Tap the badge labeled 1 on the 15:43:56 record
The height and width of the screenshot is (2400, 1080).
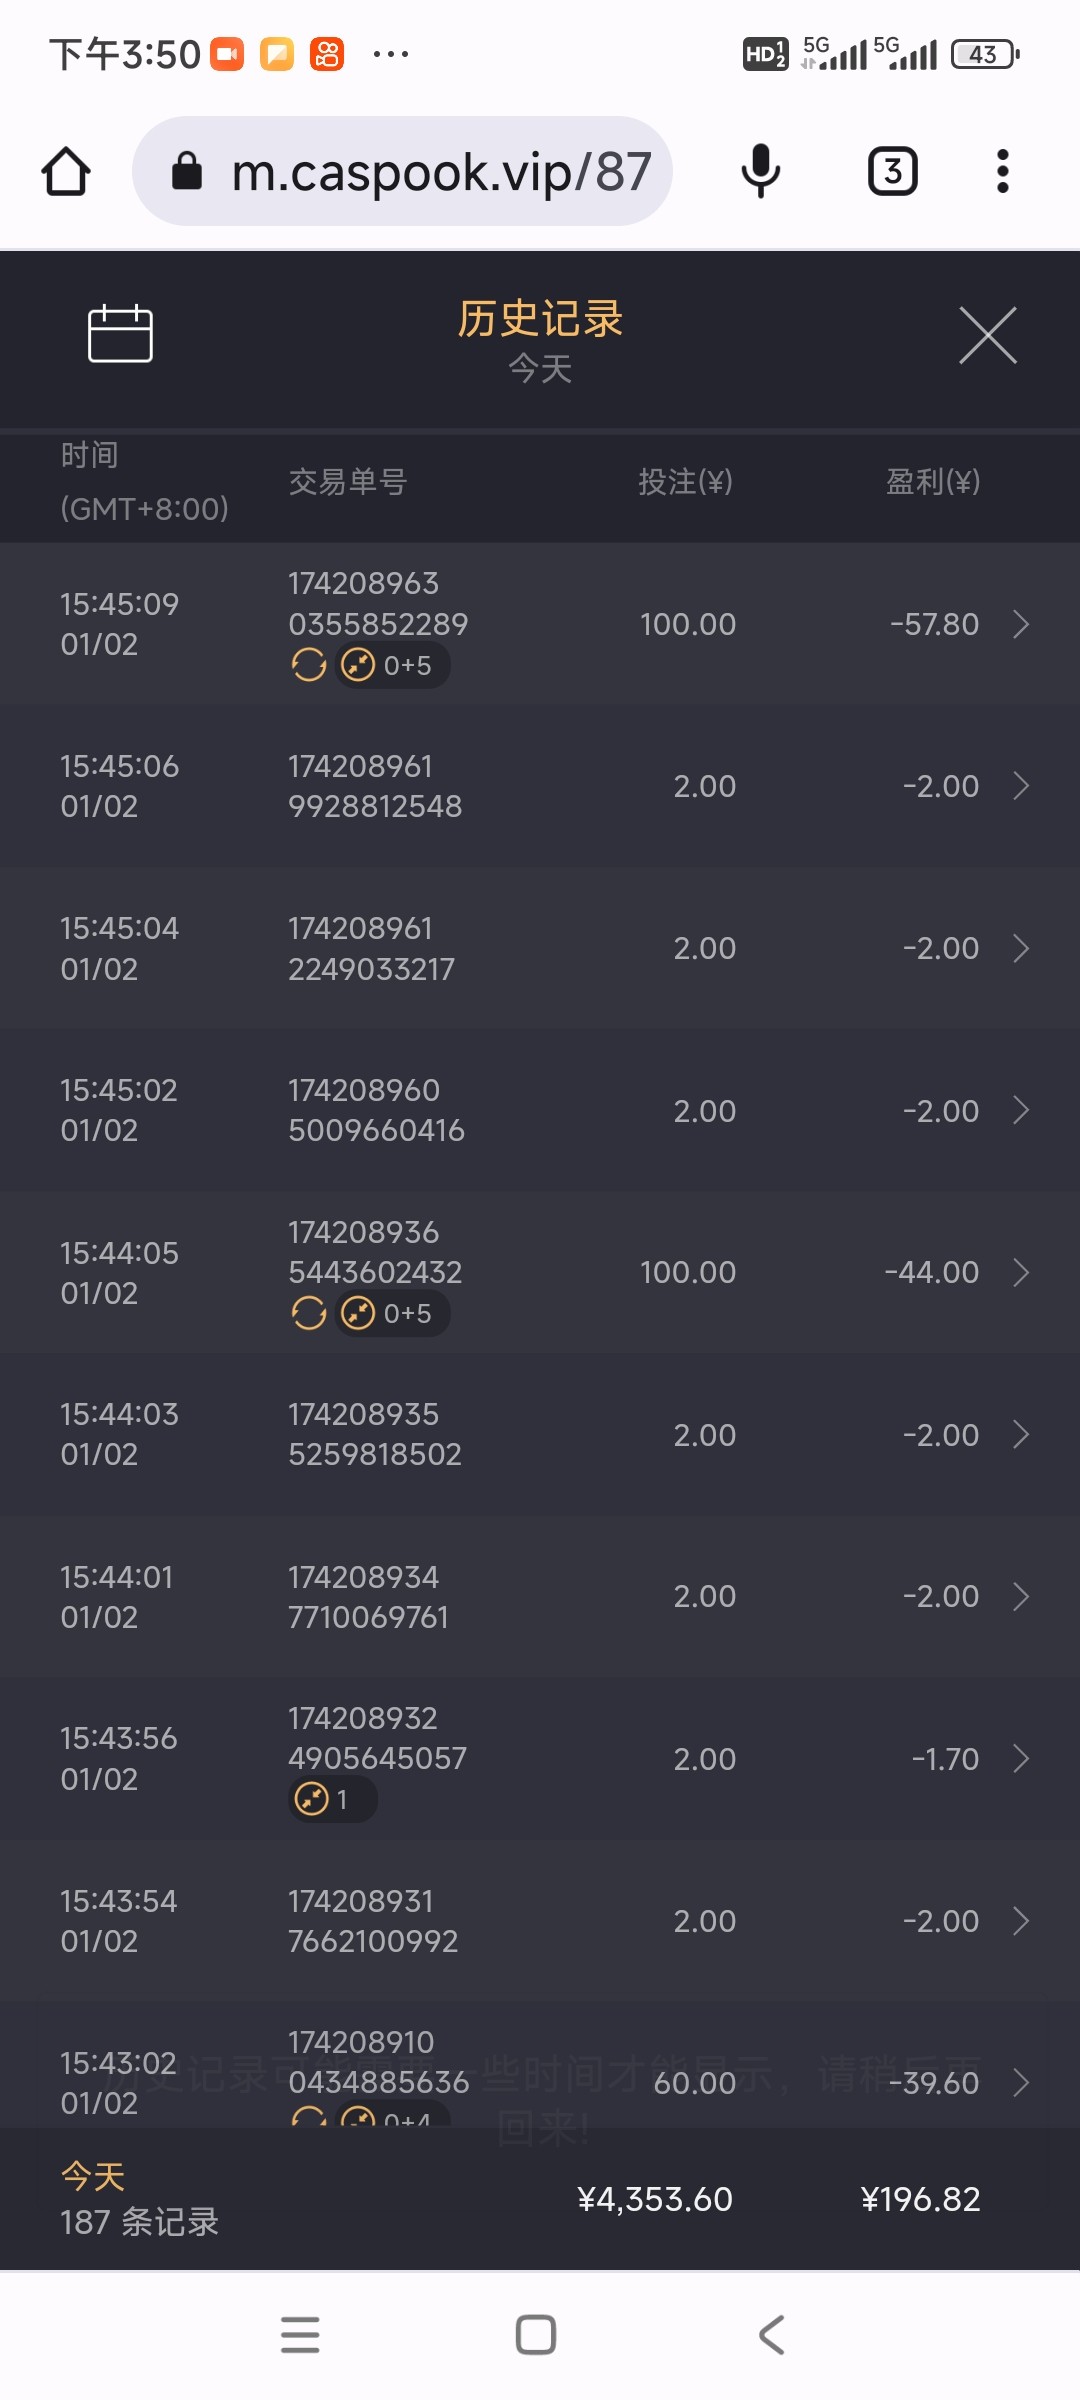coord(330,1800)
